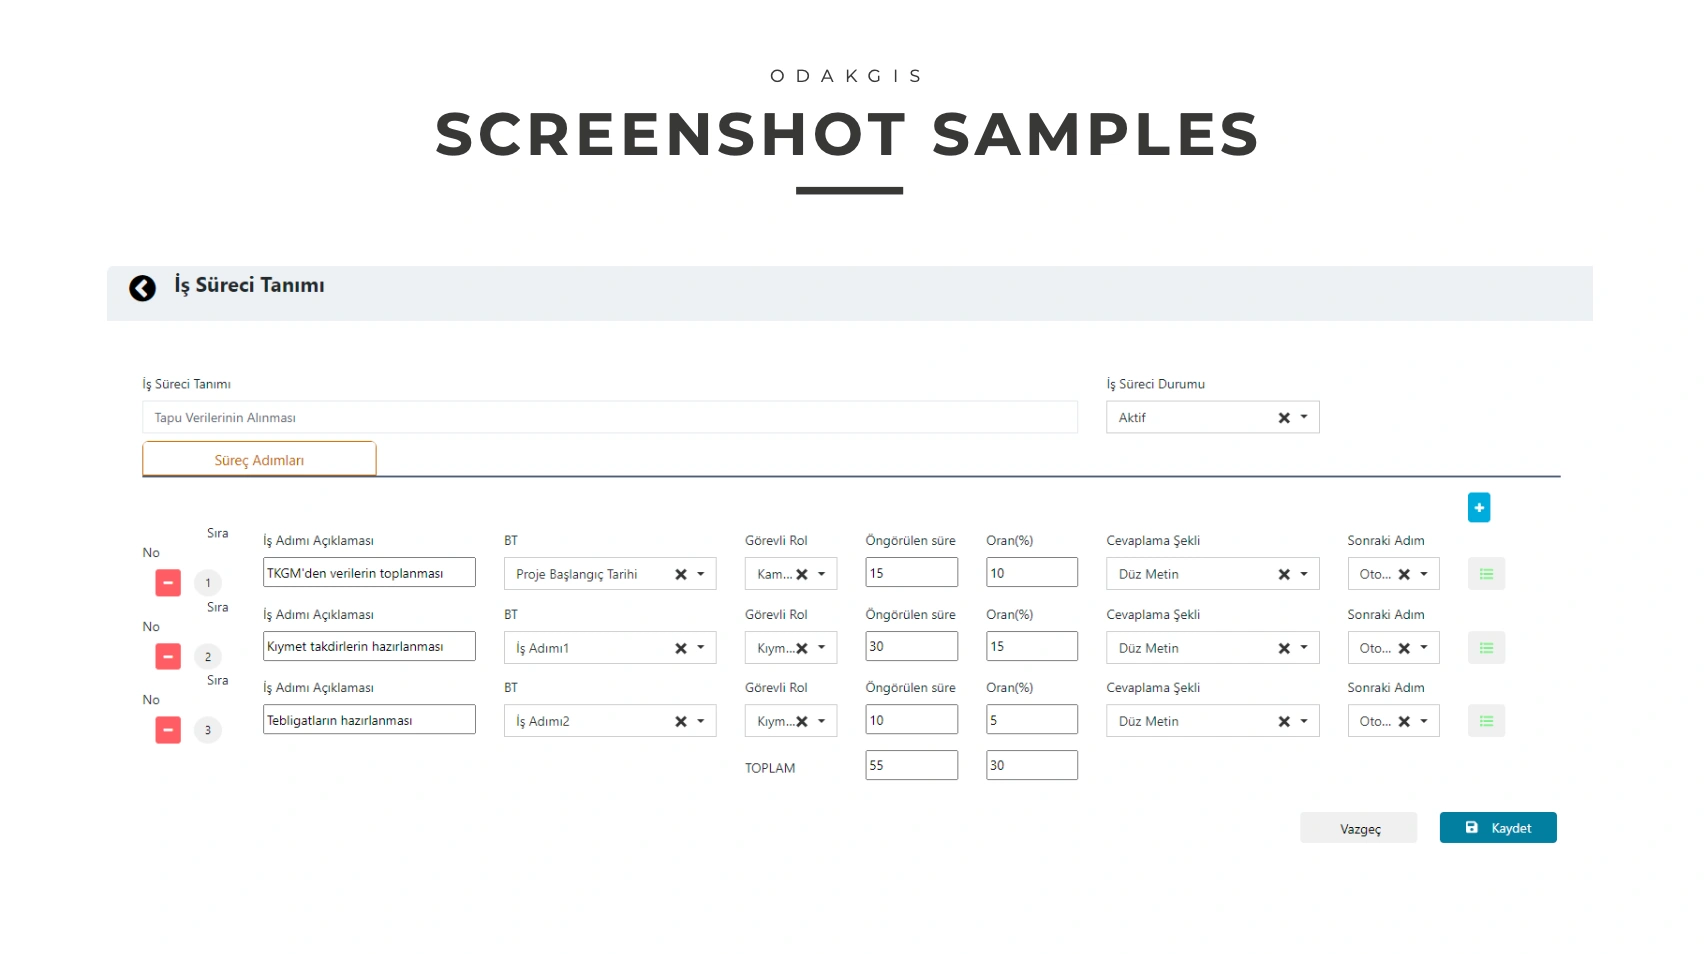Screen dimensions: 1704x954
Task: Expand the İş Süreci Durumu dropdown
Action: point(1304,417)
